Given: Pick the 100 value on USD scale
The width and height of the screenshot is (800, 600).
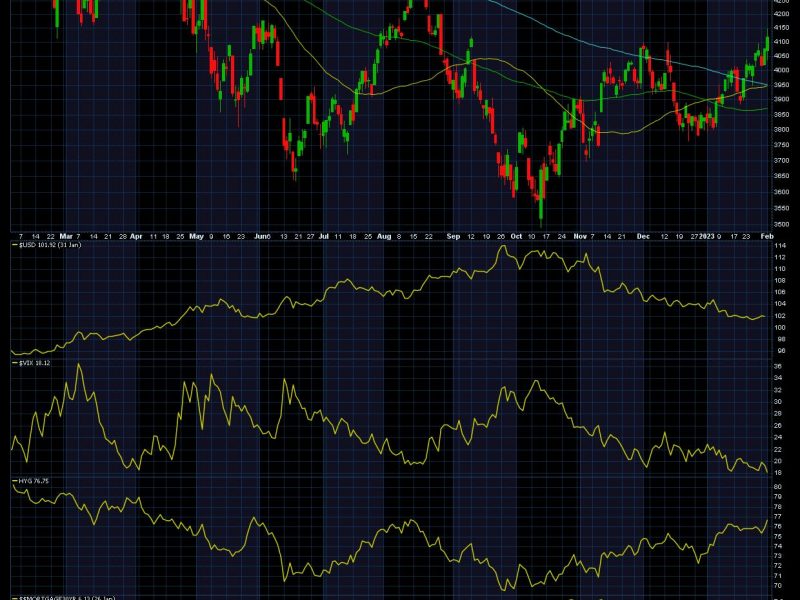Looking at the screenshot, I should pyautogui.click(x=780, y=328).
